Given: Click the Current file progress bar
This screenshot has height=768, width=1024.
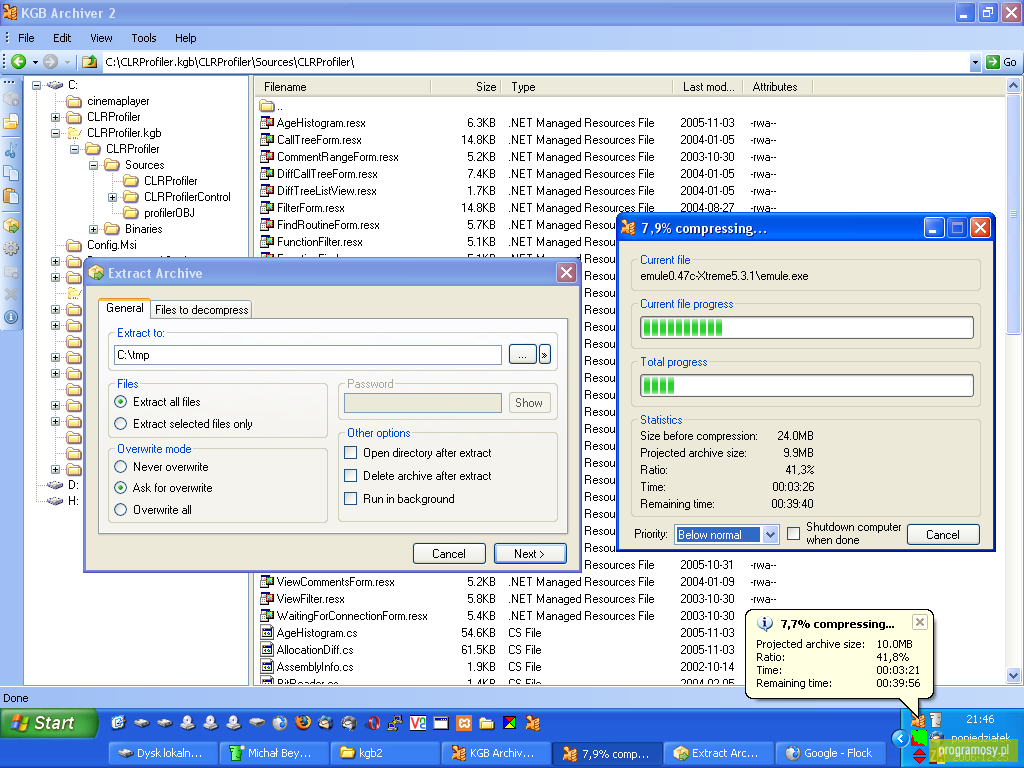Looking at the screenshot, I should (x=807, y=327).
